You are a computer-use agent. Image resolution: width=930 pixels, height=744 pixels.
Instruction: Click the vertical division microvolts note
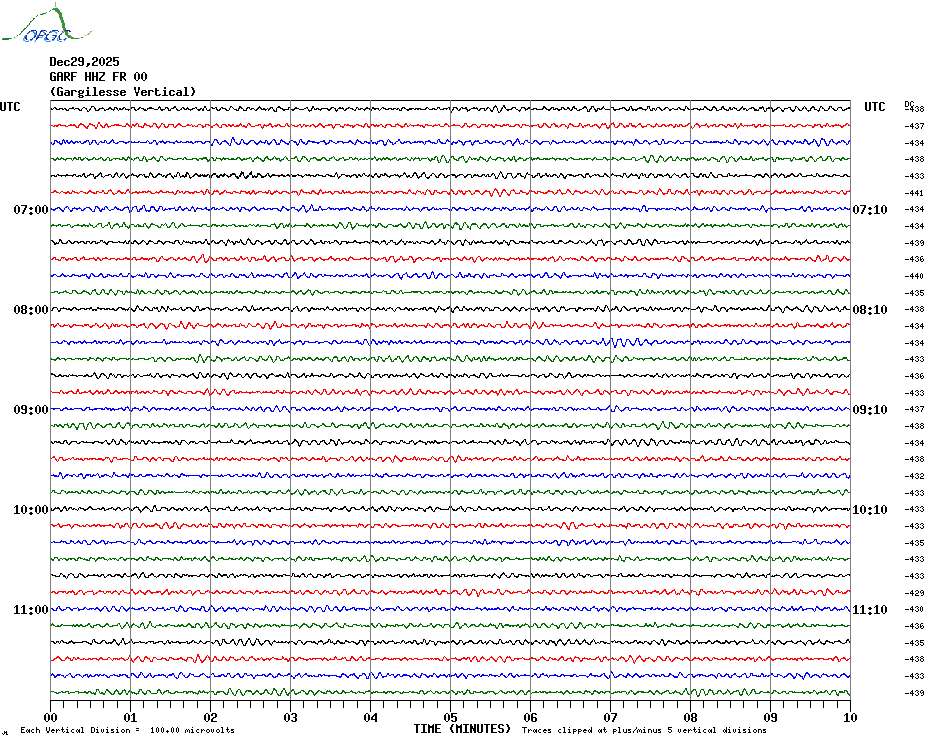127,731
